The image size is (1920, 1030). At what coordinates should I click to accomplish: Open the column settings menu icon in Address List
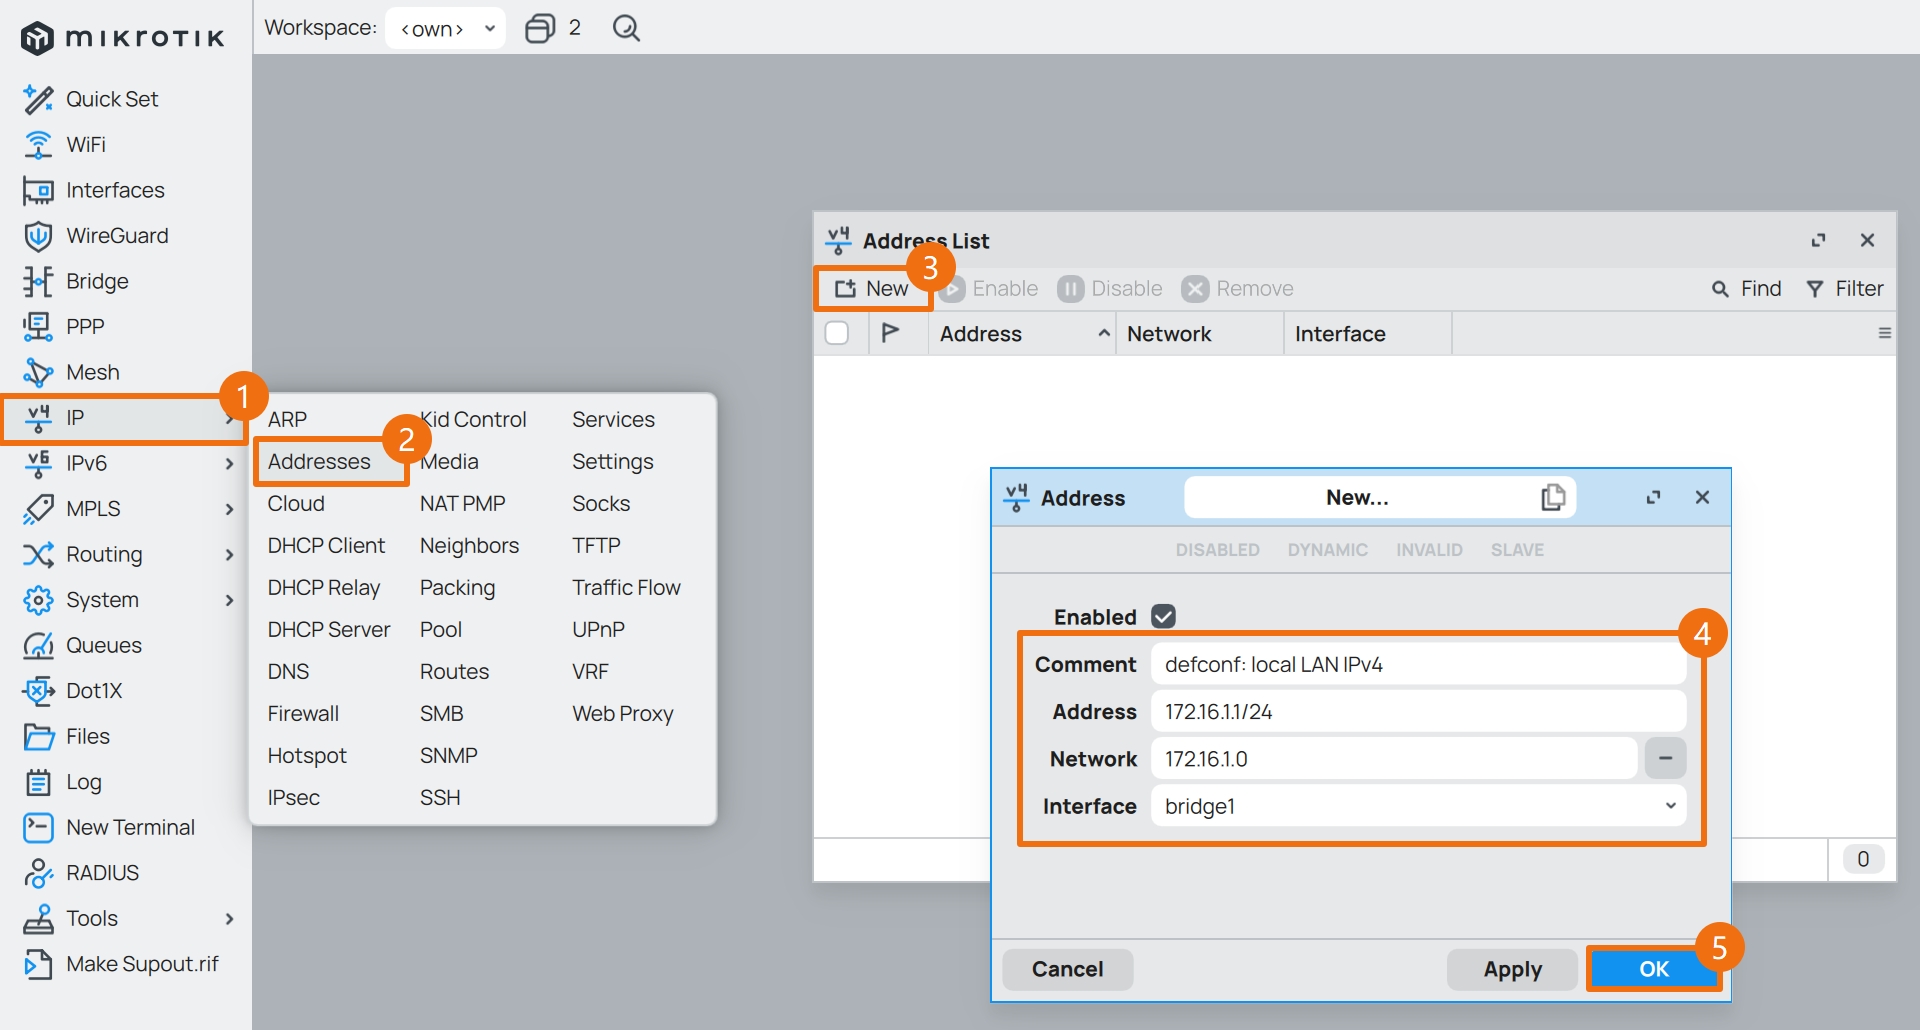pyautogui.click(x=1884, y=333)
